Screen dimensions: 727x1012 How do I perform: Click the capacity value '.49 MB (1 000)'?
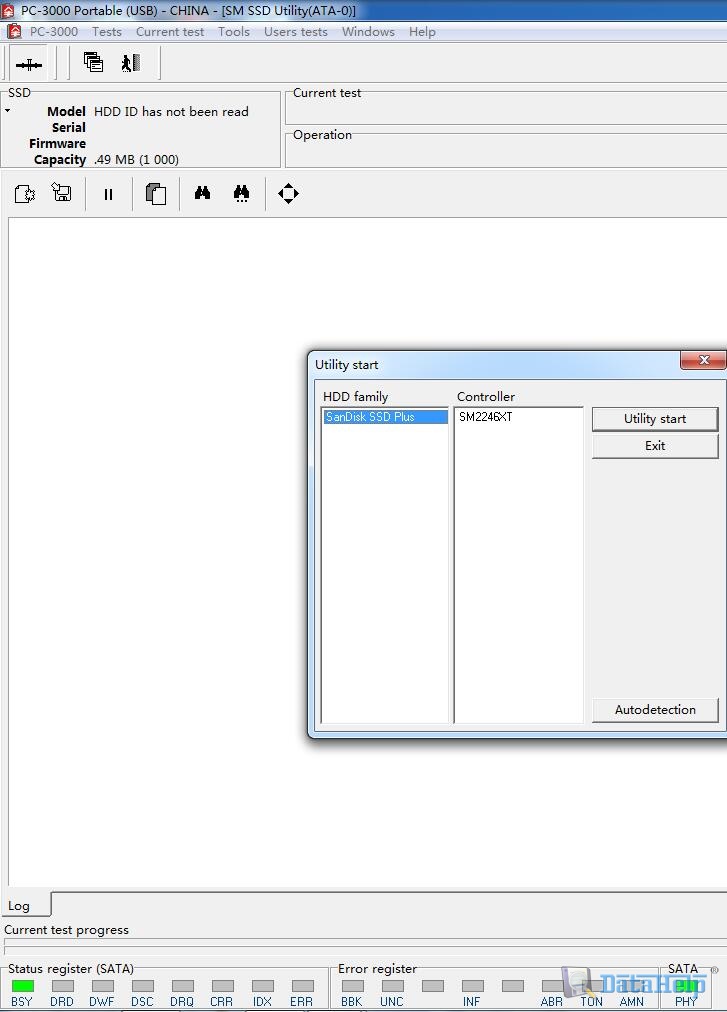(x=136, y=159)
